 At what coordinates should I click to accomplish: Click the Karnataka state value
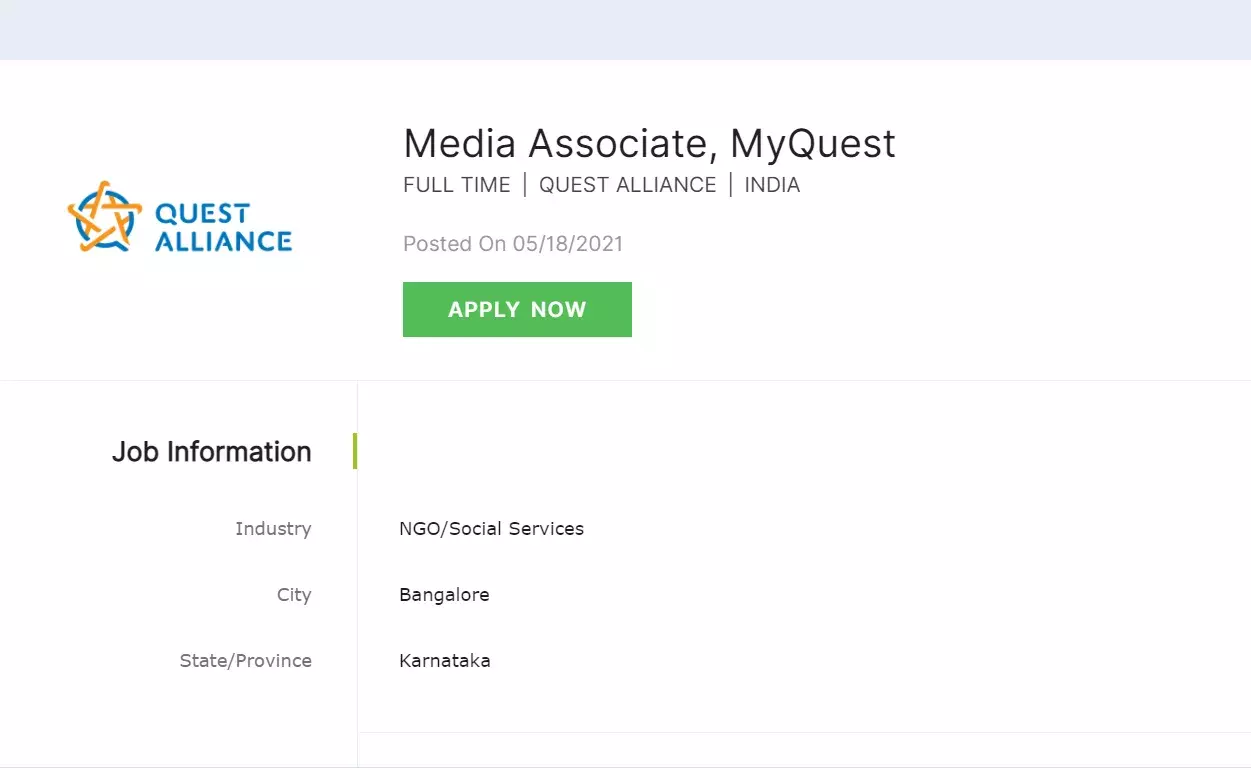coord(445,660)
